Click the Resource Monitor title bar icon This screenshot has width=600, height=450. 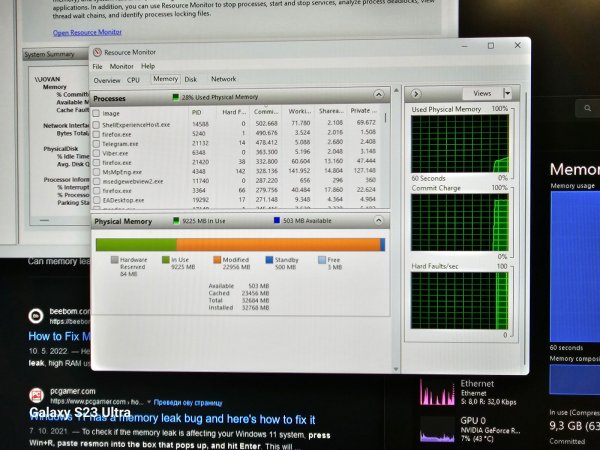coord(97,52)
